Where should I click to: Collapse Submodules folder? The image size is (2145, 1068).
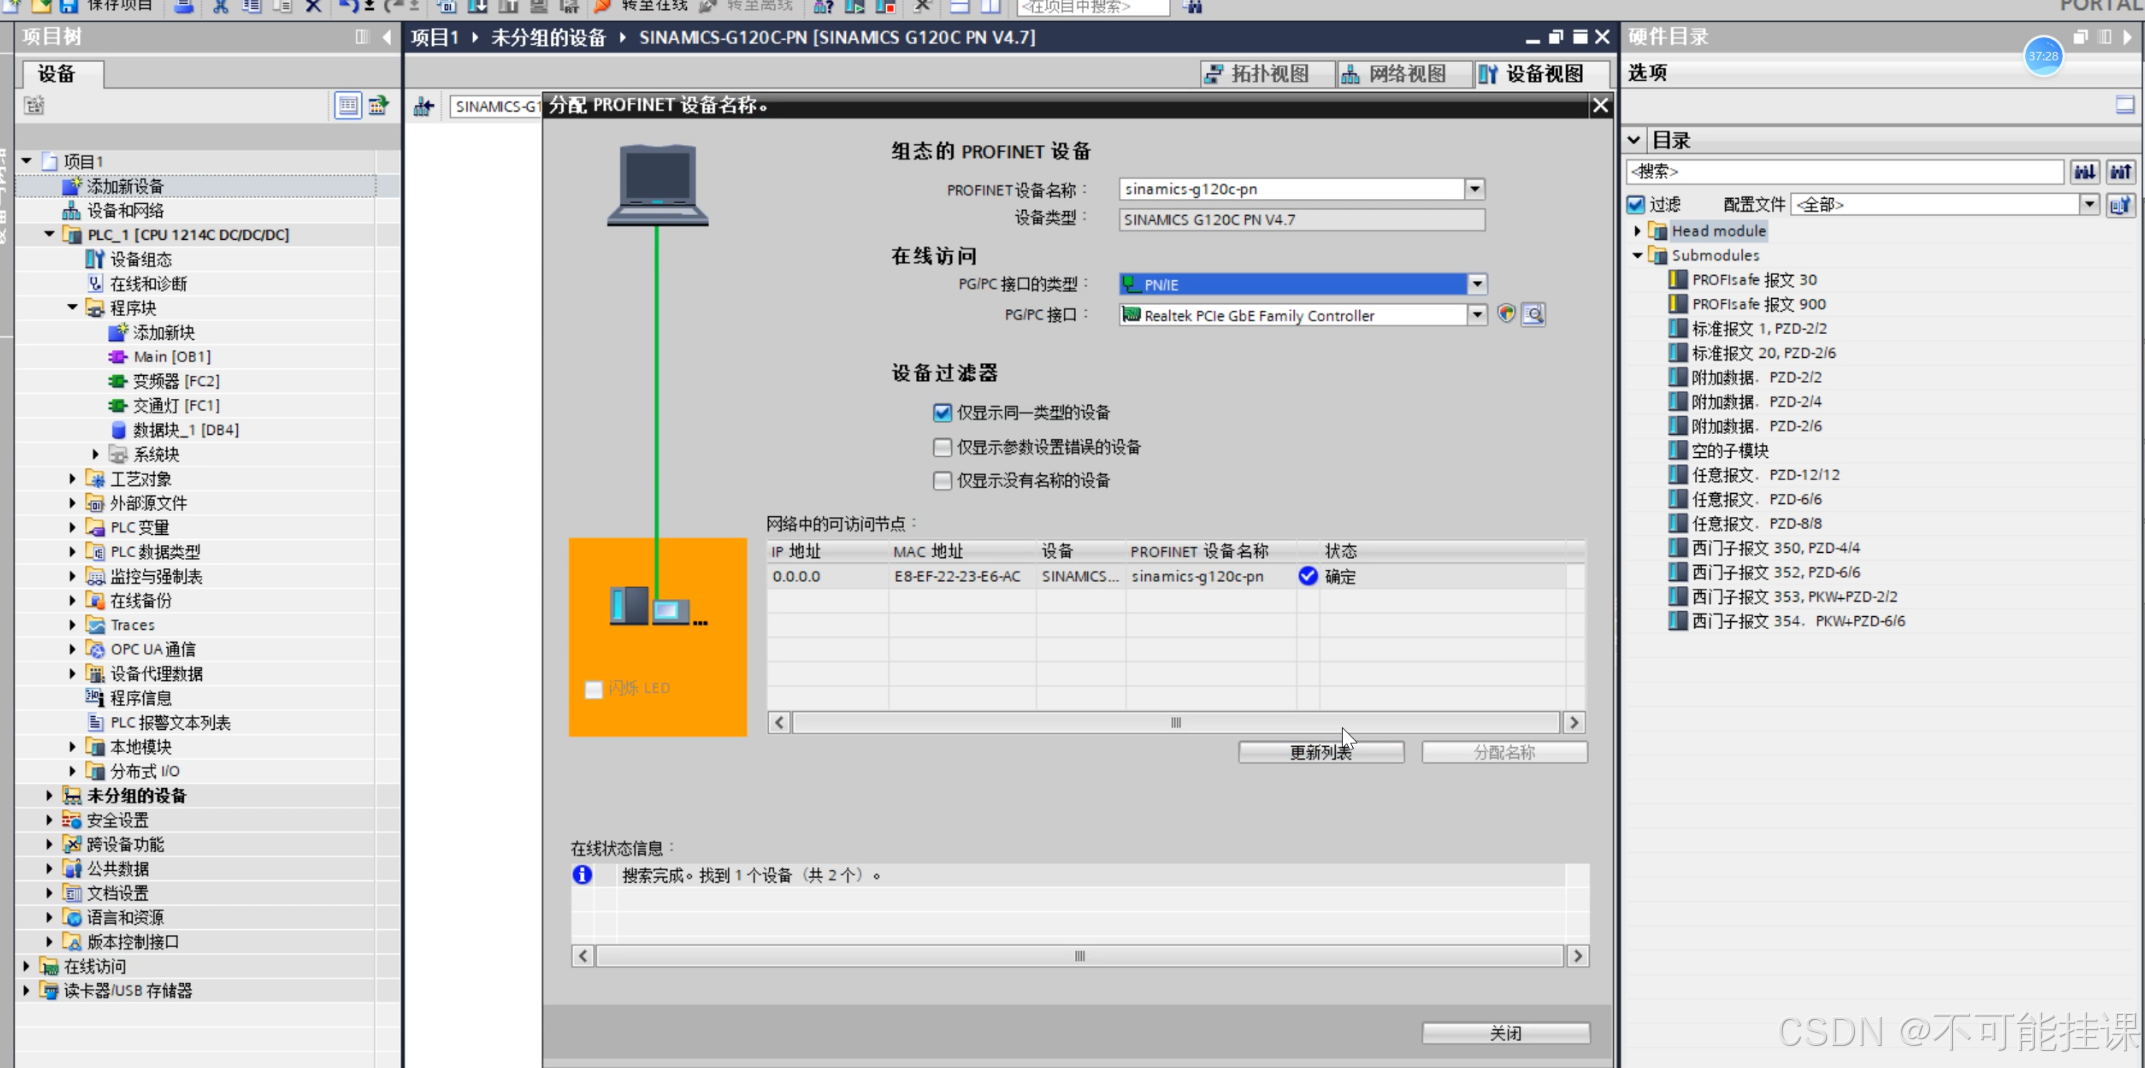point(1637,255)
